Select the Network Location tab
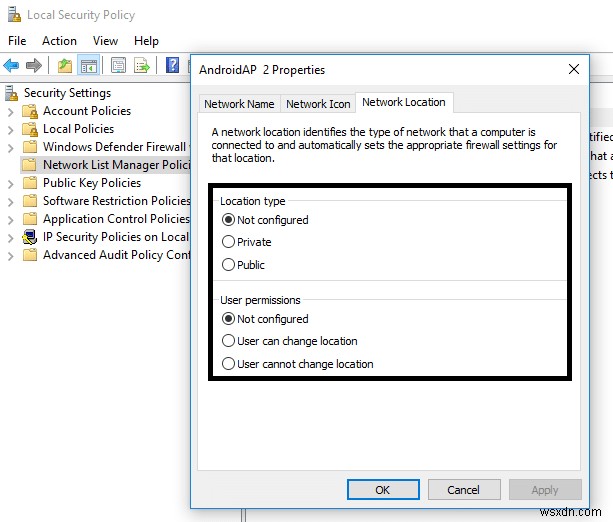The height and width of the screenshot is (522, 613). point(404,102)
